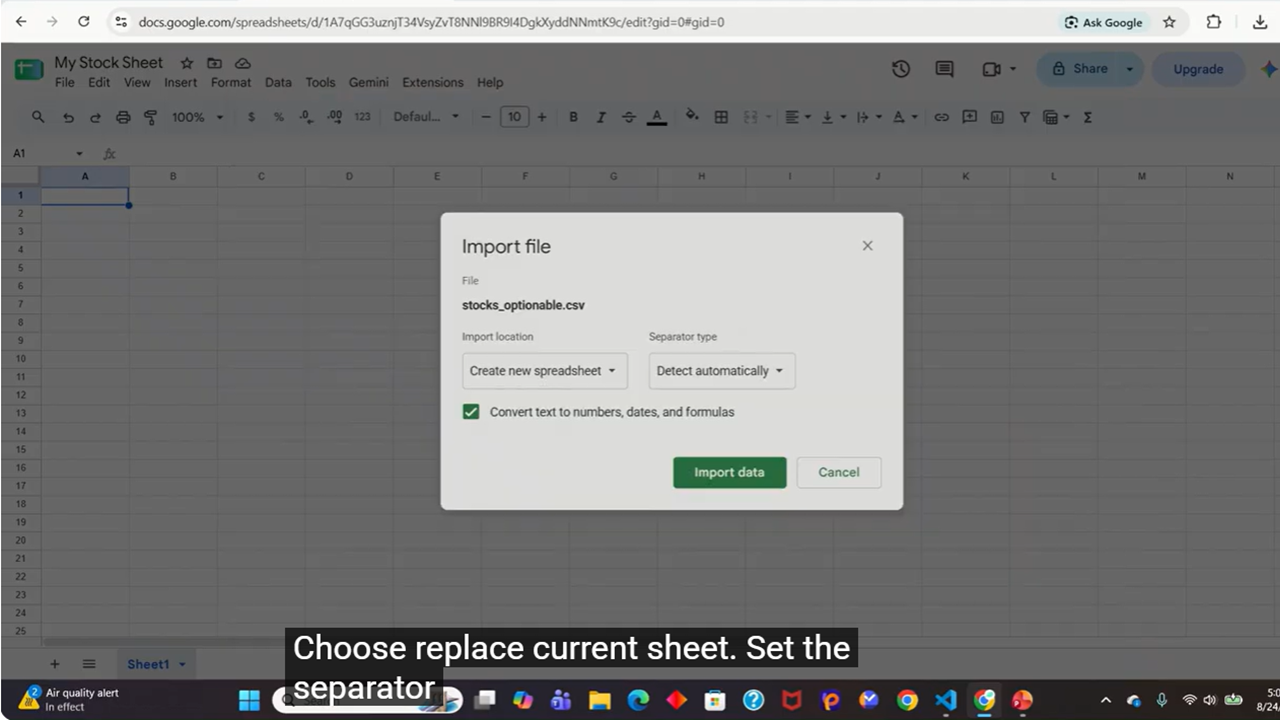Toggle strikethrough formatting

[629, 117]
